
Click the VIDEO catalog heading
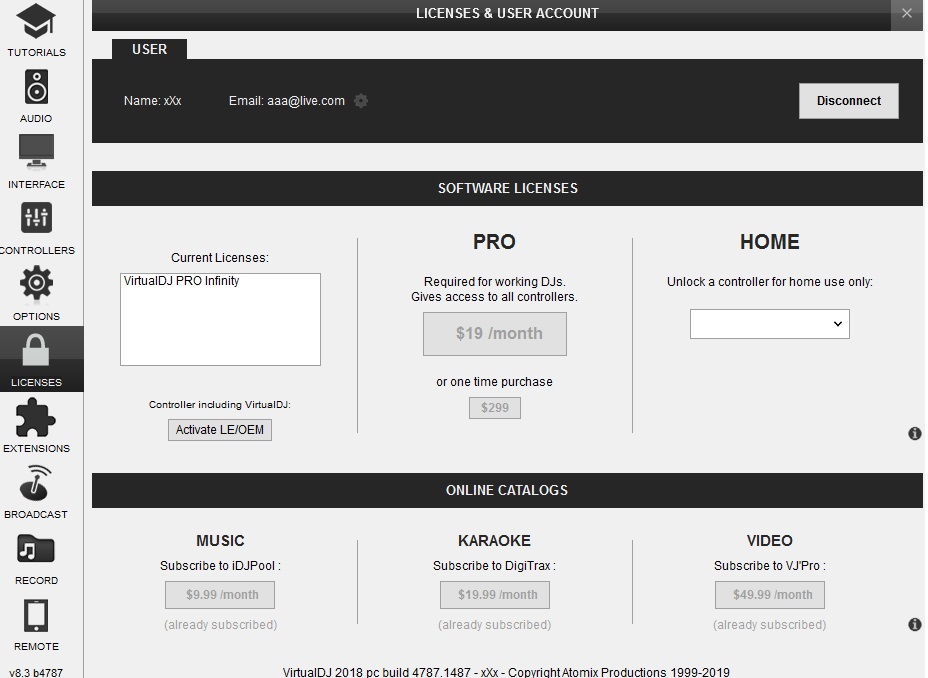coord(769,540)
